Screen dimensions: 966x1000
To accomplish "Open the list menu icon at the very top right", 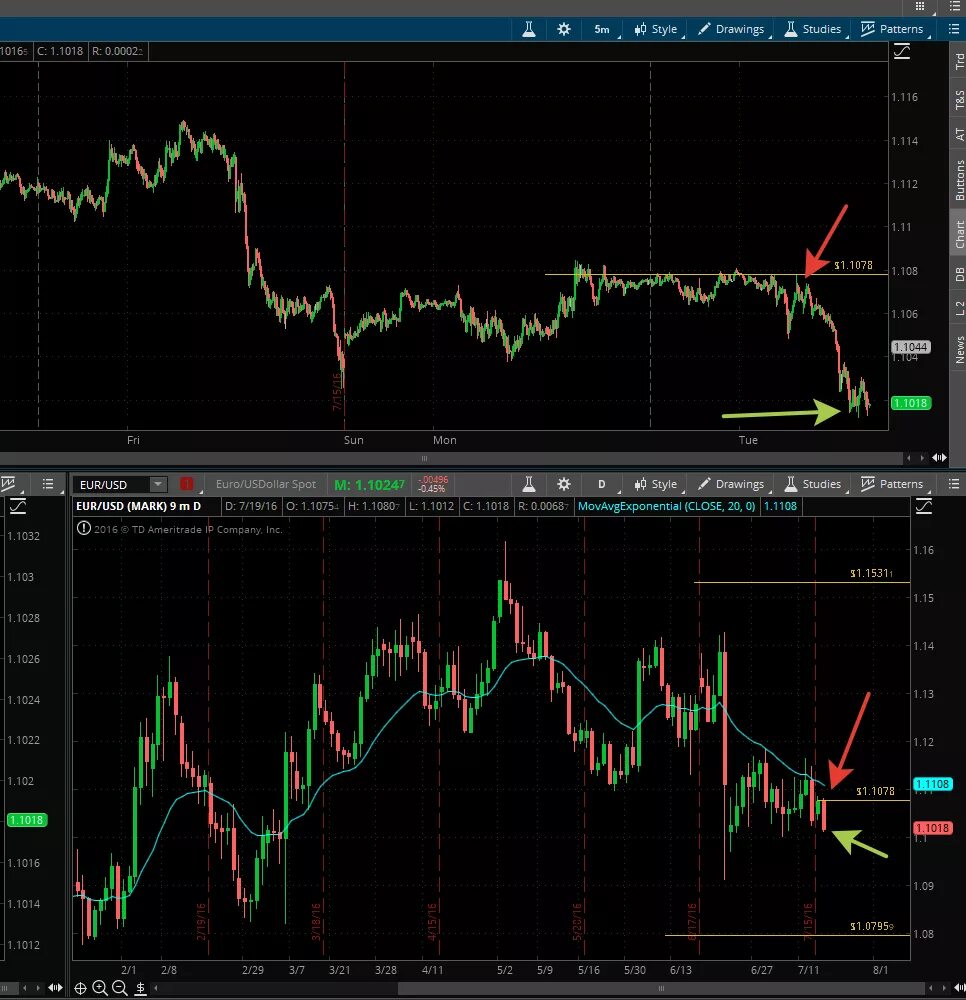I will click(x=953, y=6).
